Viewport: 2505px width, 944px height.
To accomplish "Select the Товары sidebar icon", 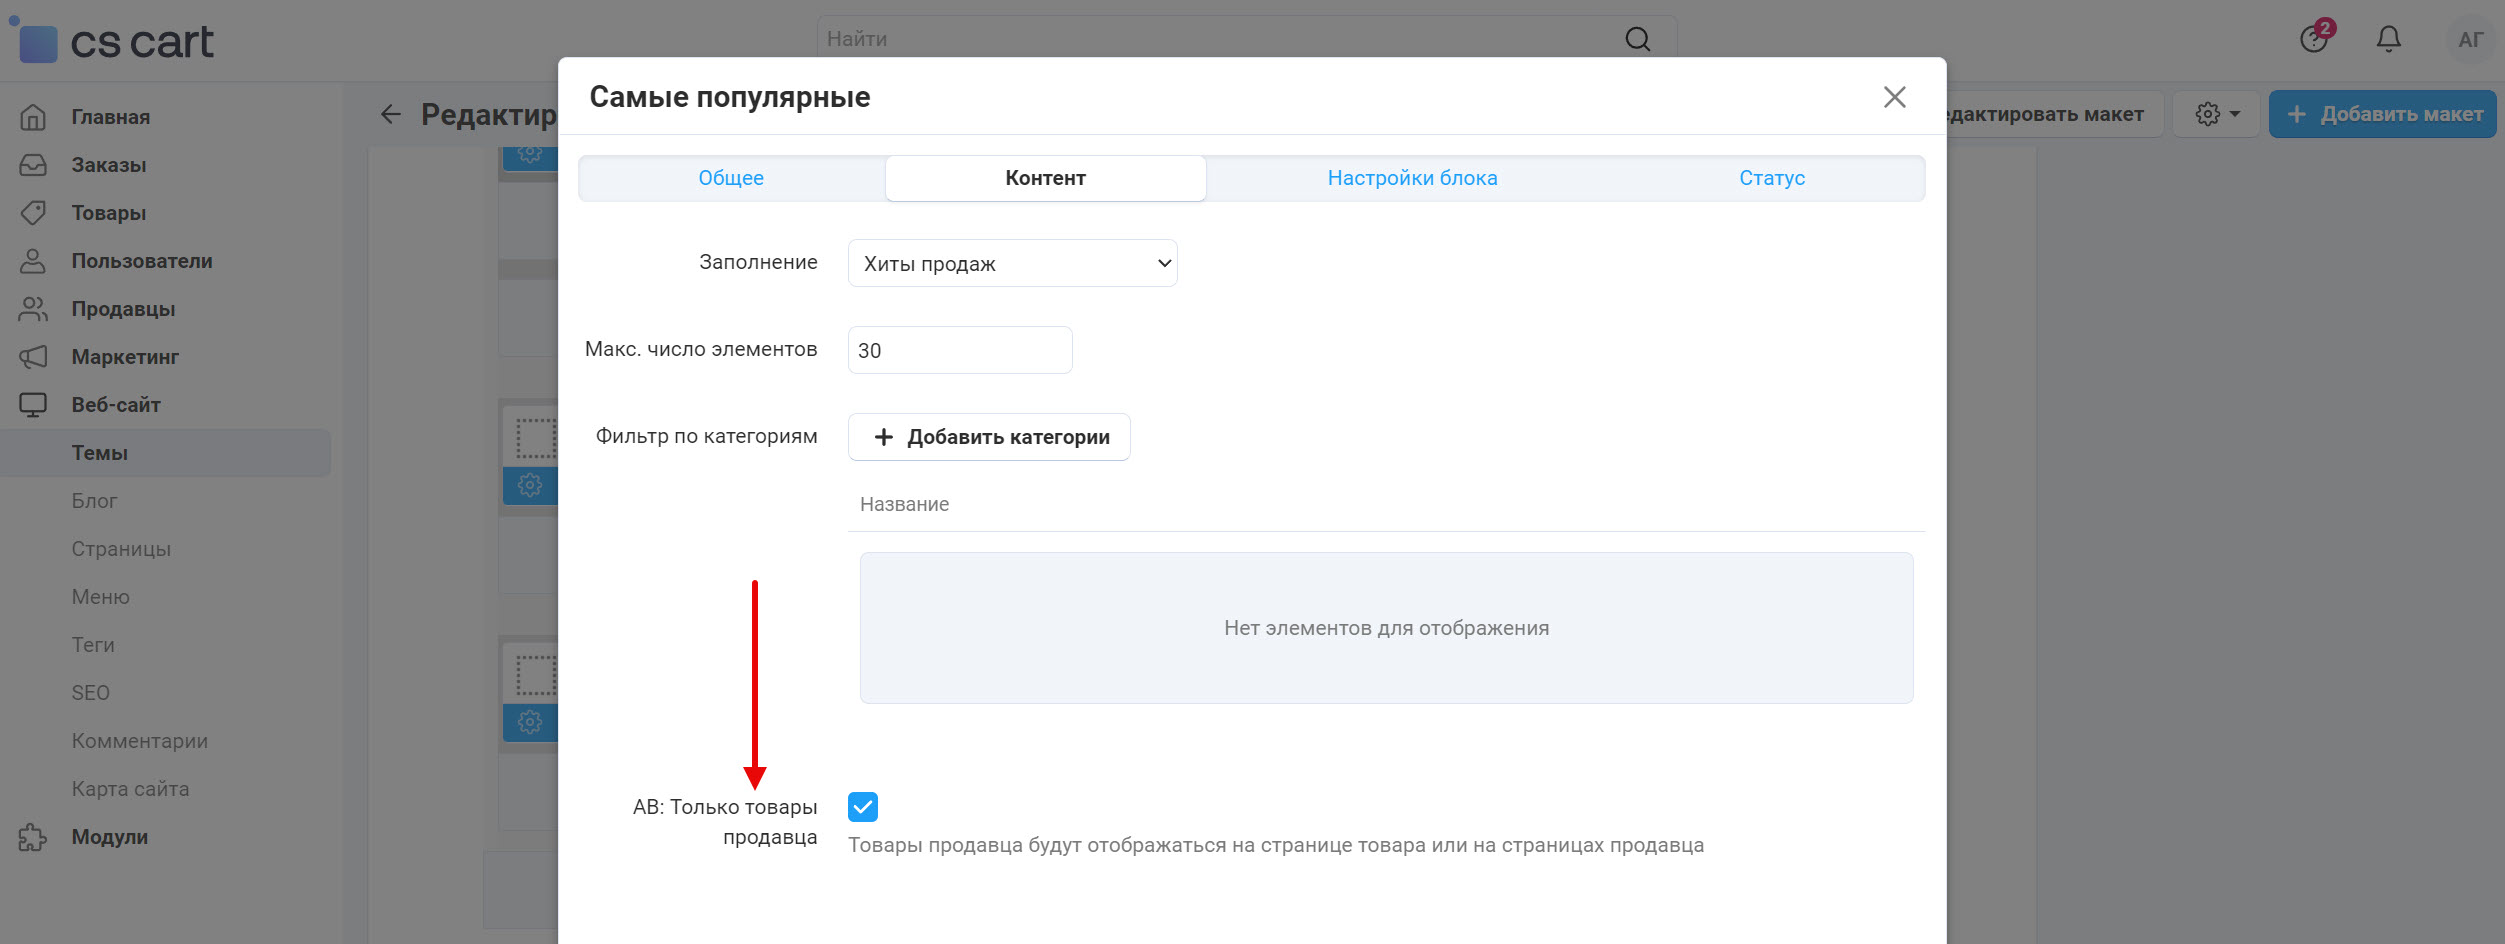I will tap(33, 212).
